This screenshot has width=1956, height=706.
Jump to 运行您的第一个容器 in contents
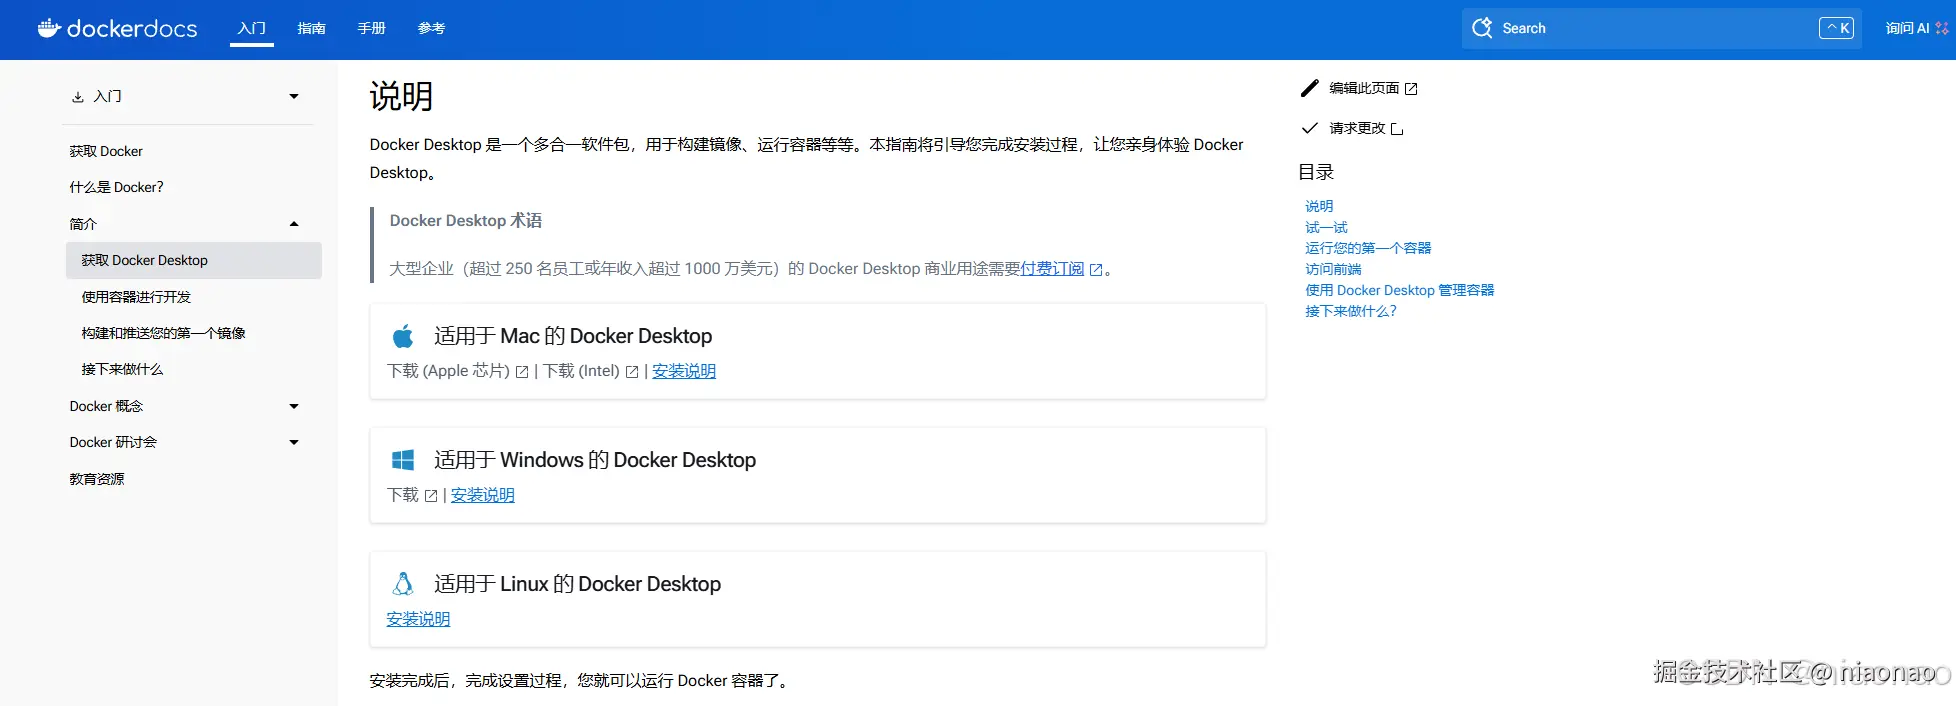click(1368, 248)
